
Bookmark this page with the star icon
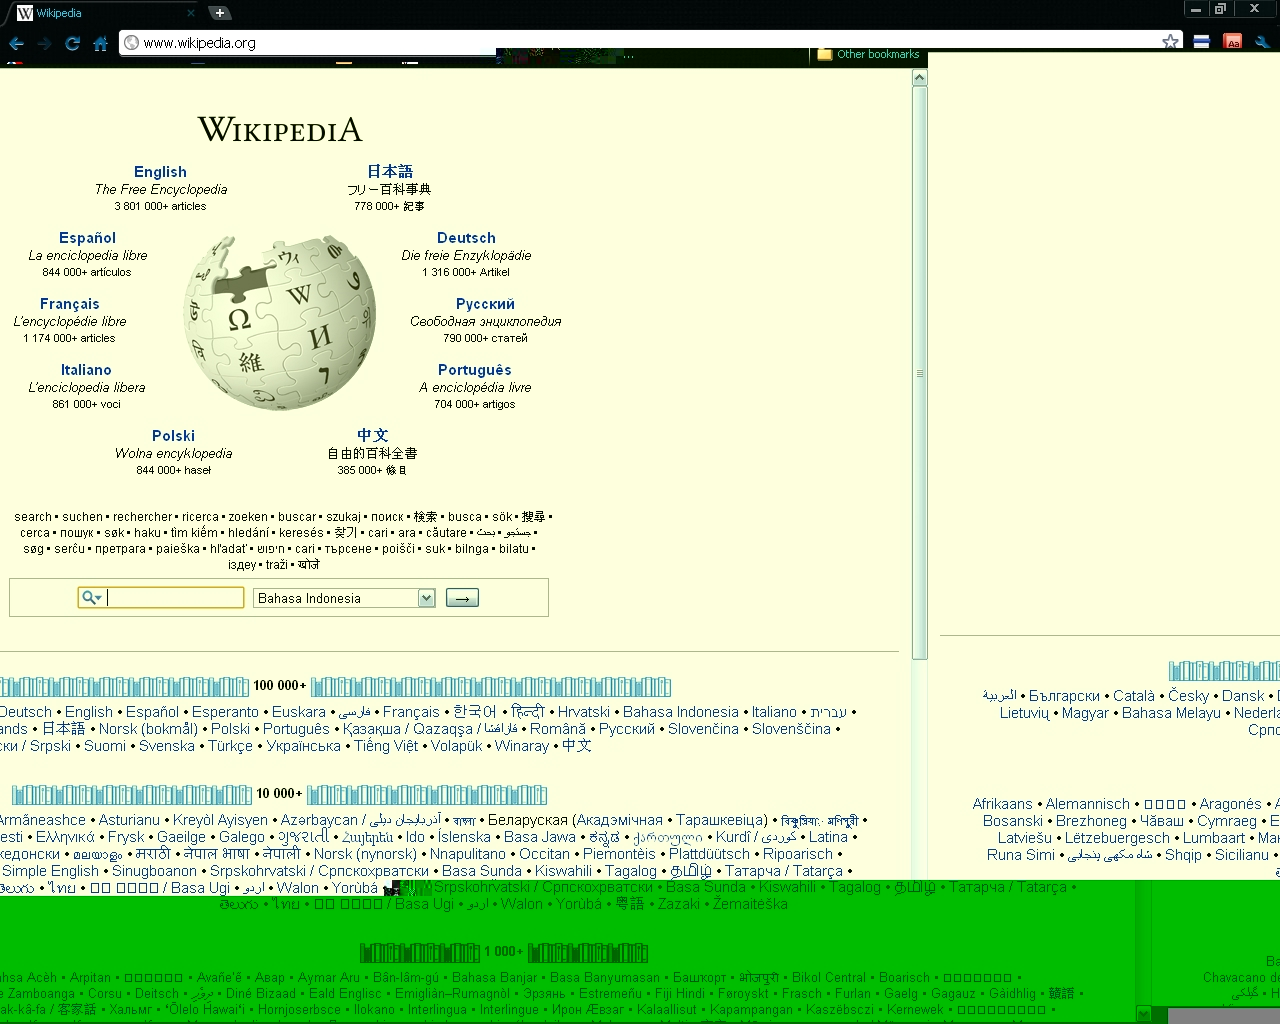pyautogui.click(x=1170, y=42)
